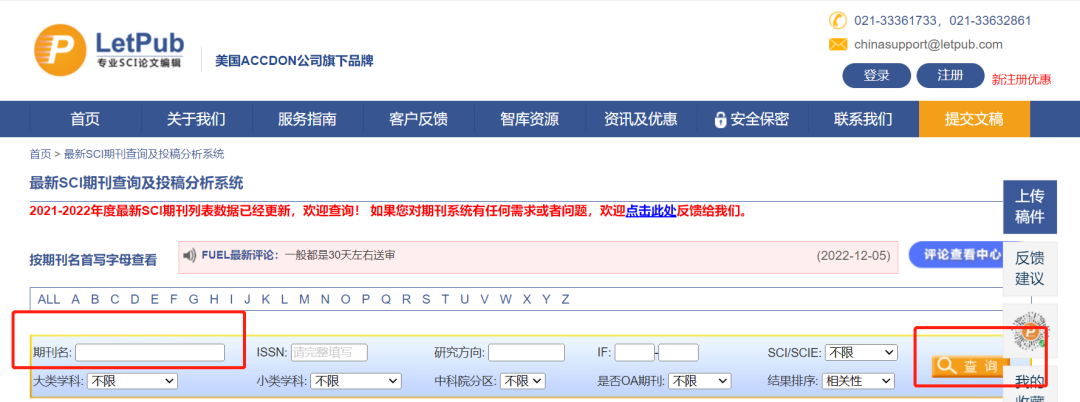Click the 研究方向 input field
Image resolution: width=1080 pixels, height=402 pixels.
(526, 352)
